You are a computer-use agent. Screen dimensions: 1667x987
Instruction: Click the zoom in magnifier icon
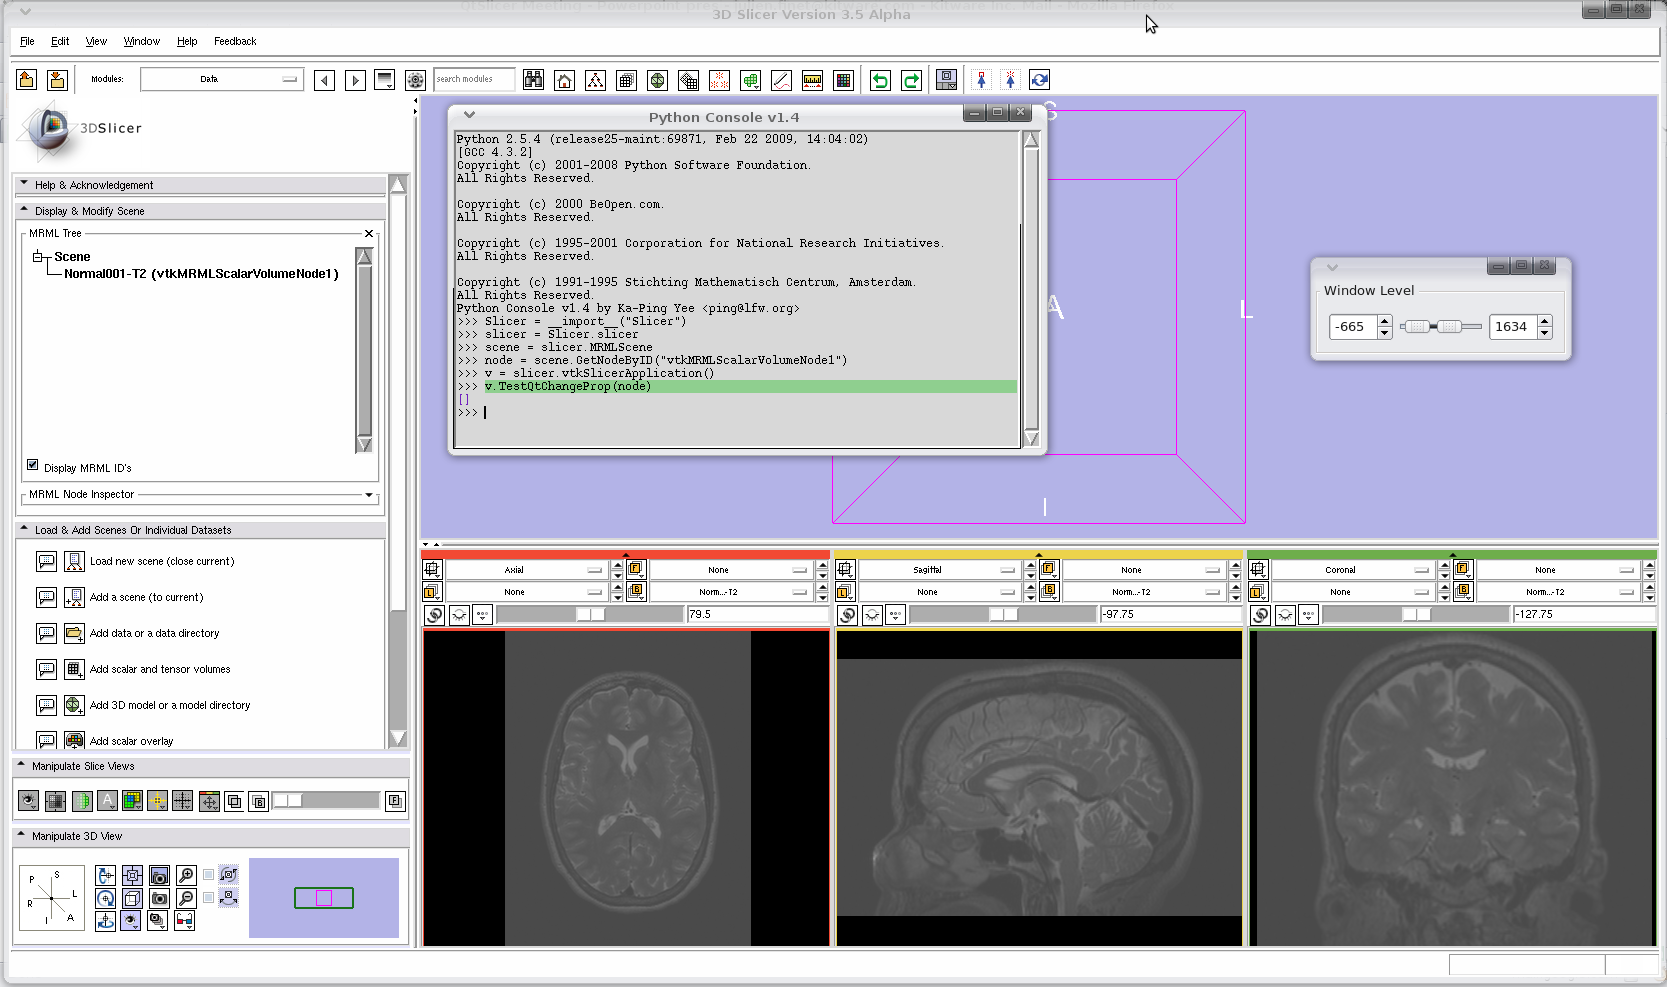coord(186,876)
